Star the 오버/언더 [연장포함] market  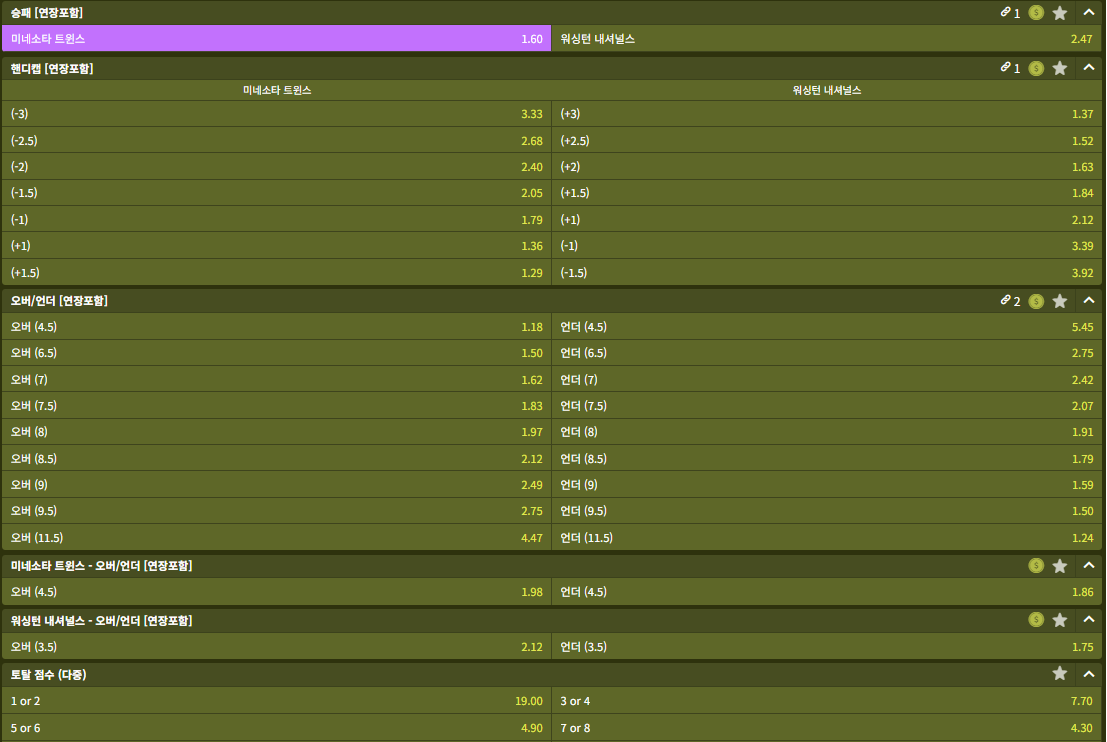(1059, 301)
